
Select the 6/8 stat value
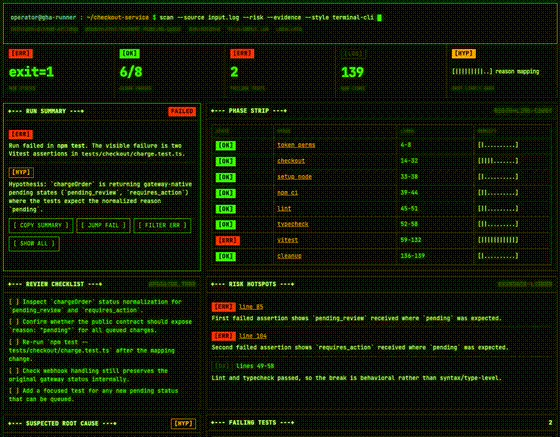(131, 72)
